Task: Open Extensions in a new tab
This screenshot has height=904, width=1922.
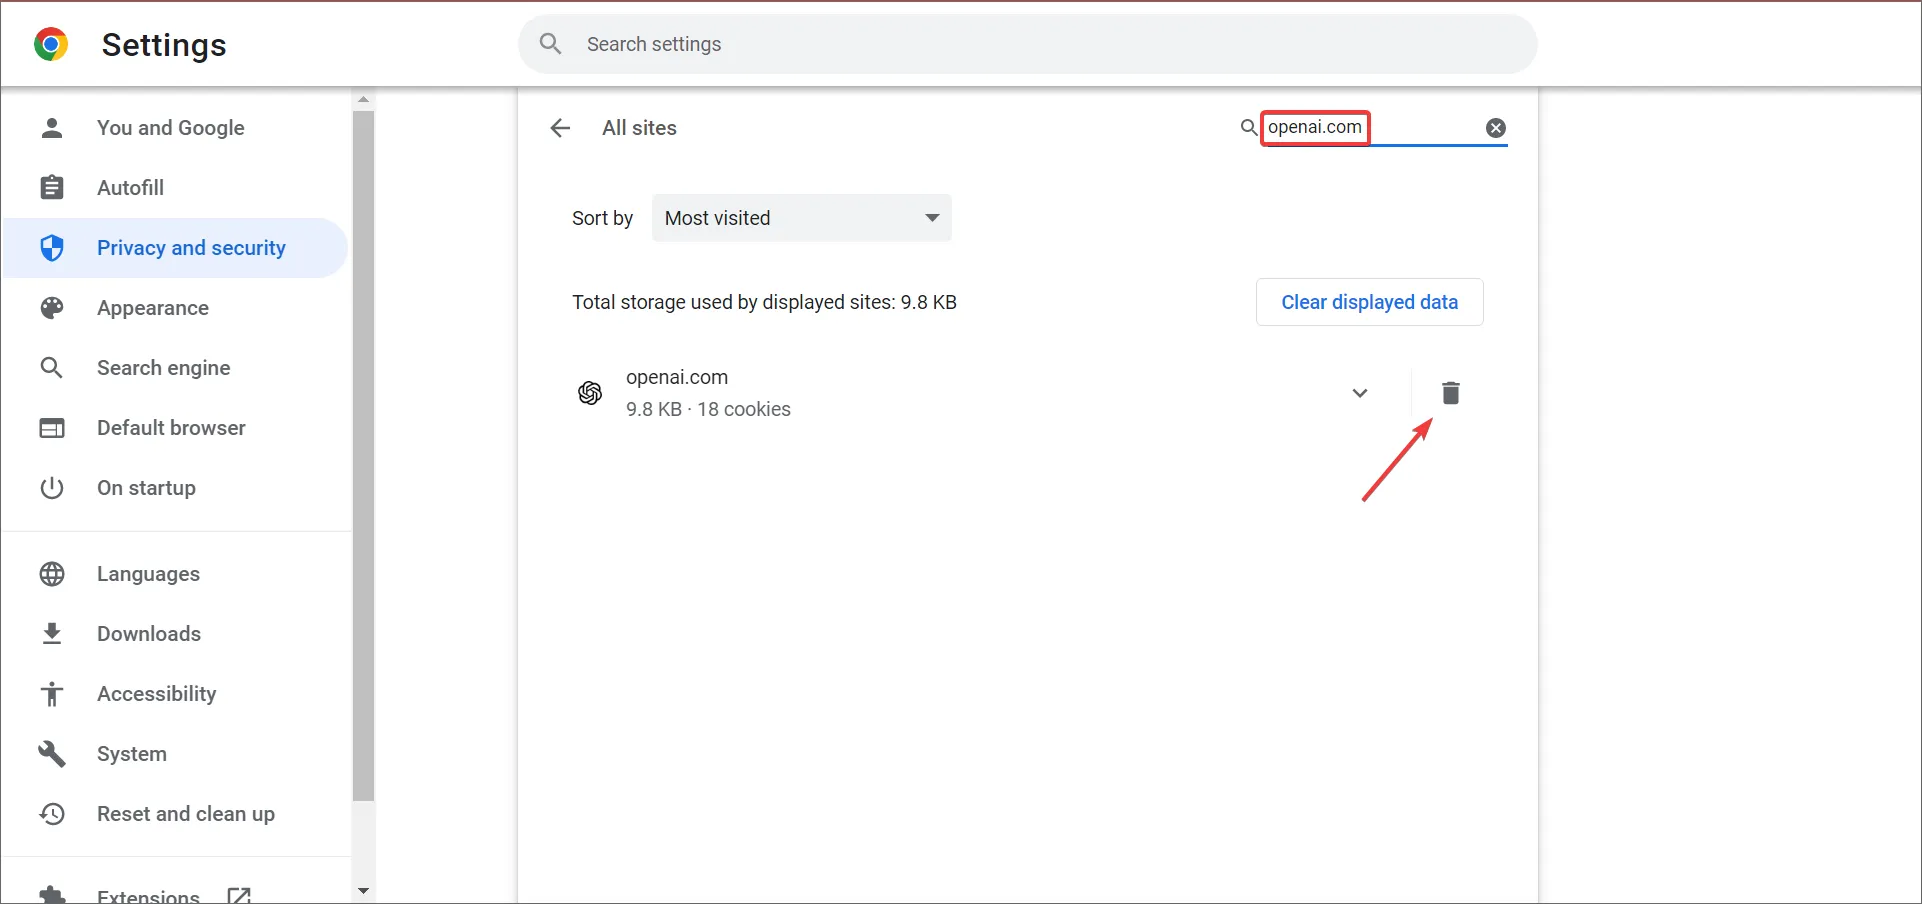Action: pos(148,895)
